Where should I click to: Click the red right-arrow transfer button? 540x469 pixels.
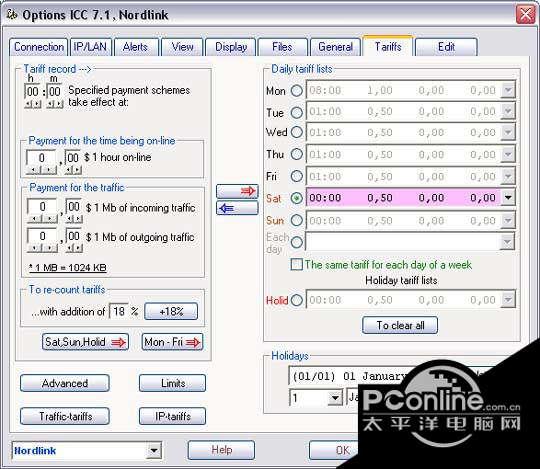click(237, 191)
